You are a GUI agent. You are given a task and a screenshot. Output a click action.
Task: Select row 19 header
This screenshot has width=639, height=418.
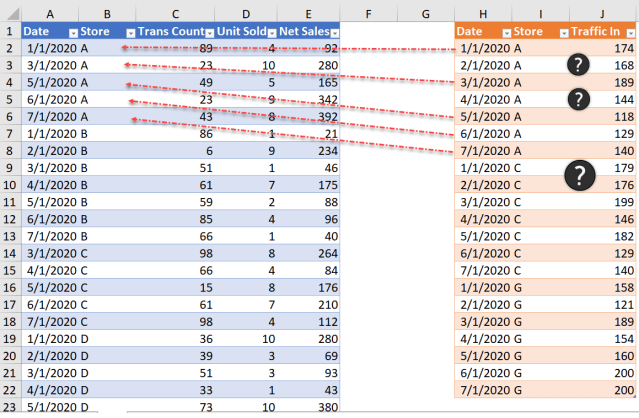click(x=10, y=339)
